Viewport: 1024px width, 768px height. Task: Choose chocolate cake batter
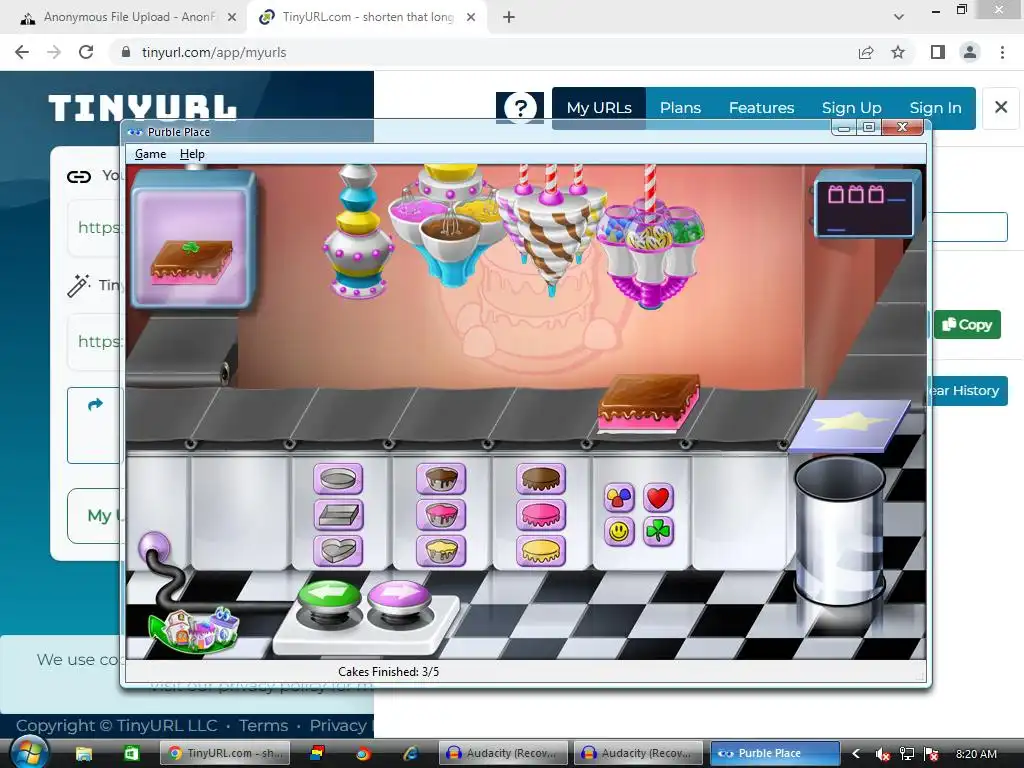click(441, 479)
